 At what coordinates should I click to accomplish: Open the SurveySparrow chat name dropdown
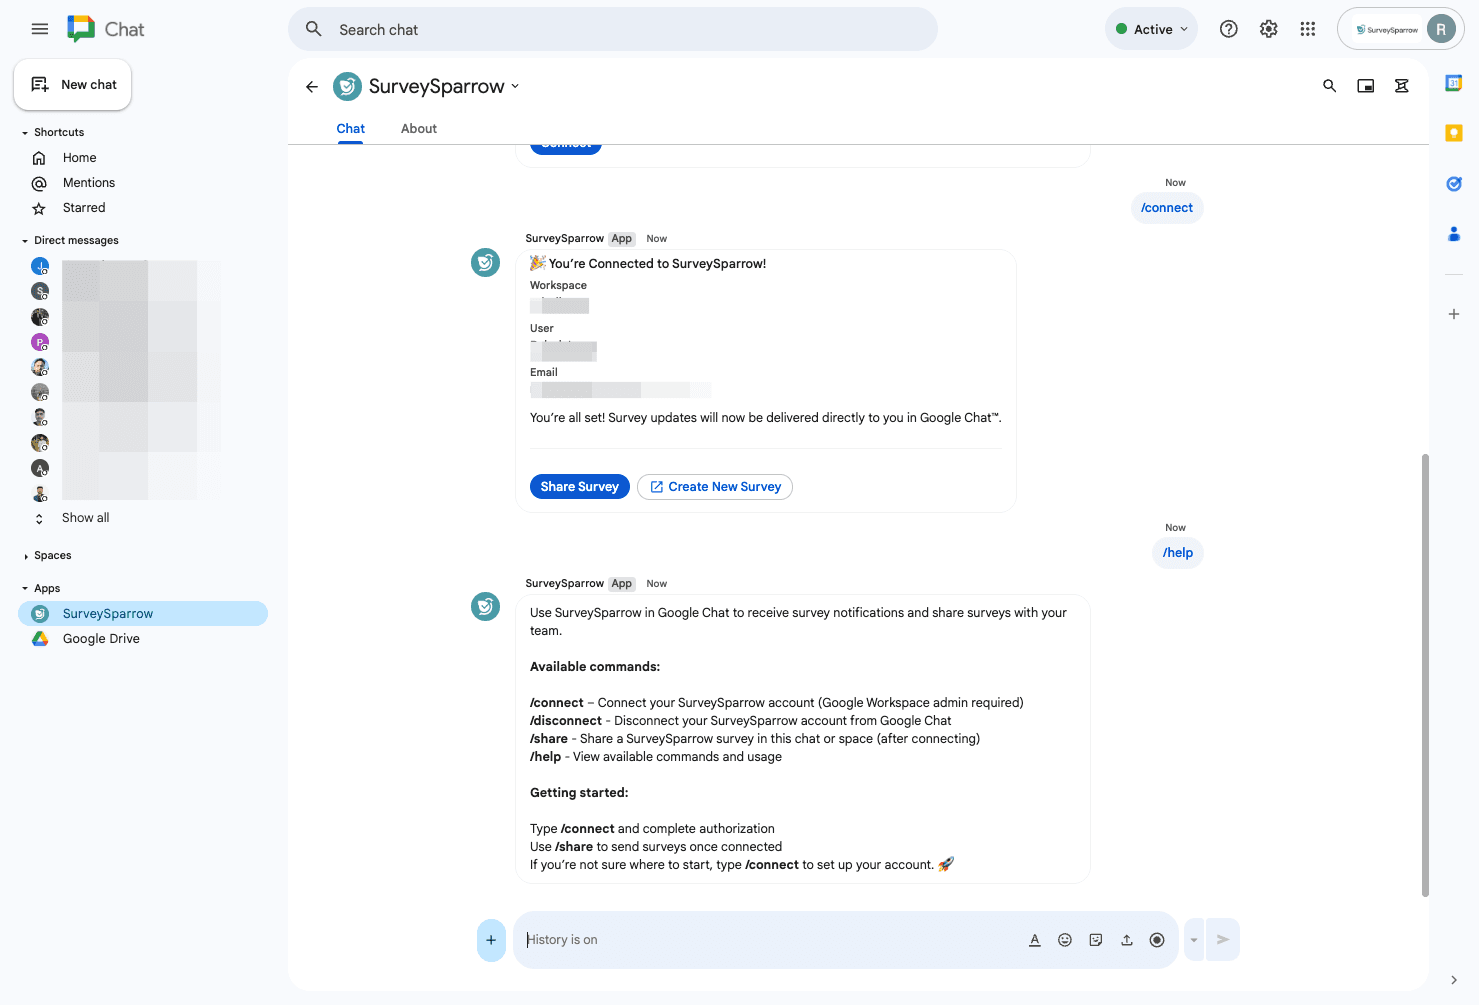[x=515, y=86]
